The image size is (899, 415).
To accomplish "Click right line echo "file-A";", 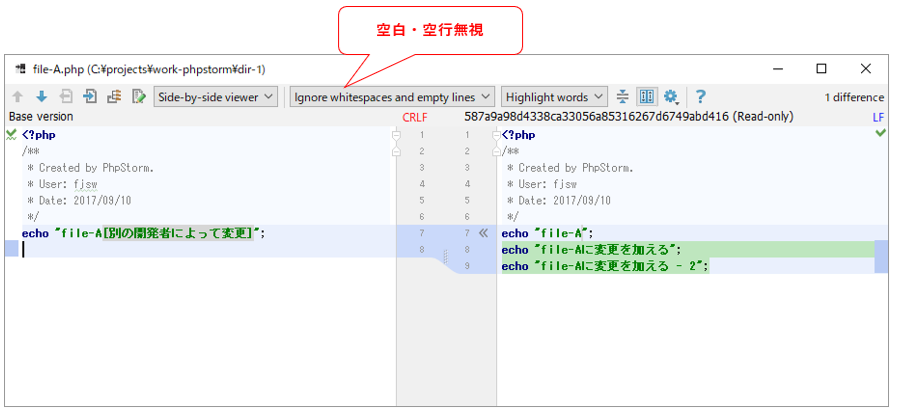I will tap(548, 233).
